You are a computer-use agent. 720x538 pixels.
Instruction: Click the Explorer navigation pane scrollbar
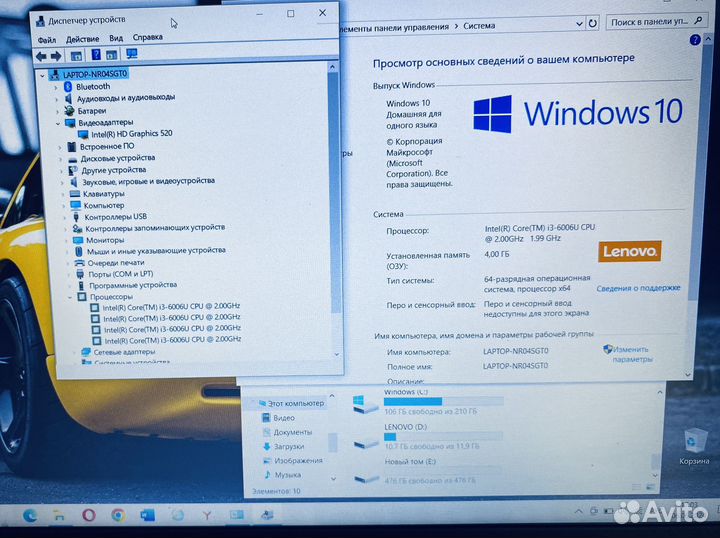coord(333,442)
